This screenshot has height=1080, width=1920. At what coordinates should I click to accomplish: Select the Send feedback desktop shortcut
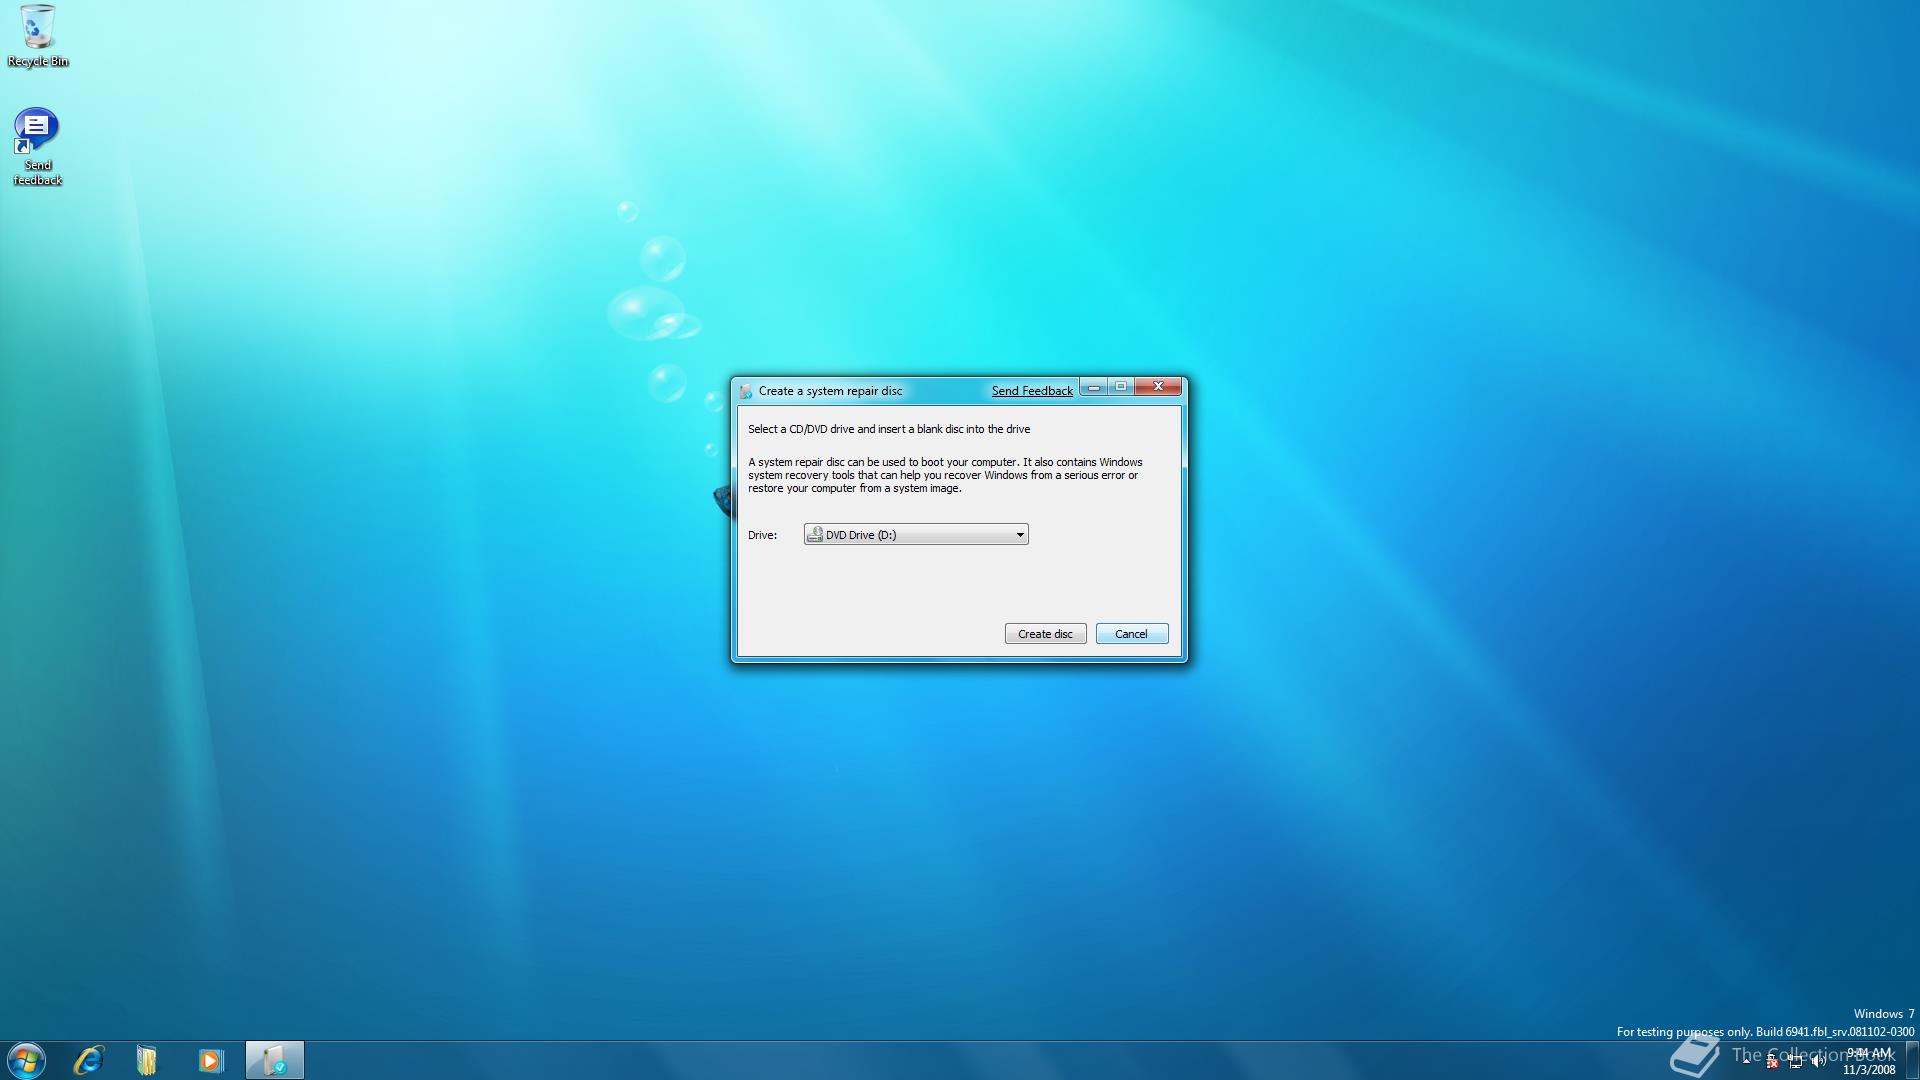click(x=37, y=147)
